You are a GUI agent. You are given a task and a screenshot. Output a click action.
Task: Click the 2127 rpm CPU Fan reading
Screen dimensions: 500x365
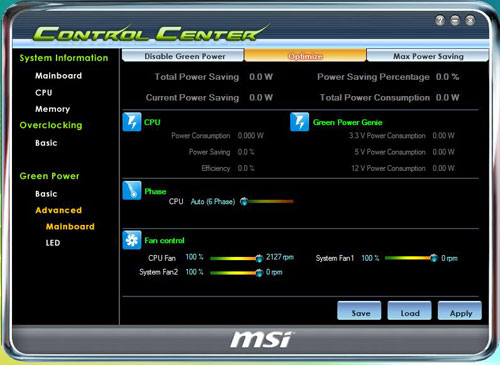280,257
